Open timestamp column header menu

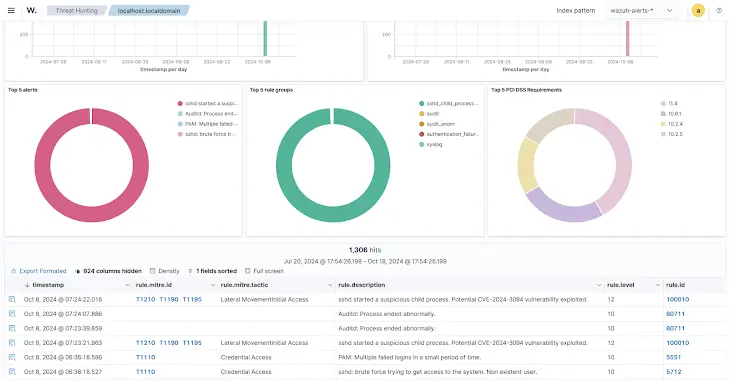pyautogui.click(x=128, y=285)
